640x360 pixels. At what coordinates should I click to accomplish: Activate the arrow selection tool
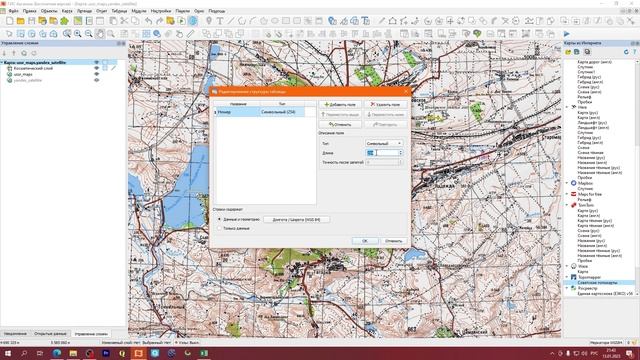9,34
